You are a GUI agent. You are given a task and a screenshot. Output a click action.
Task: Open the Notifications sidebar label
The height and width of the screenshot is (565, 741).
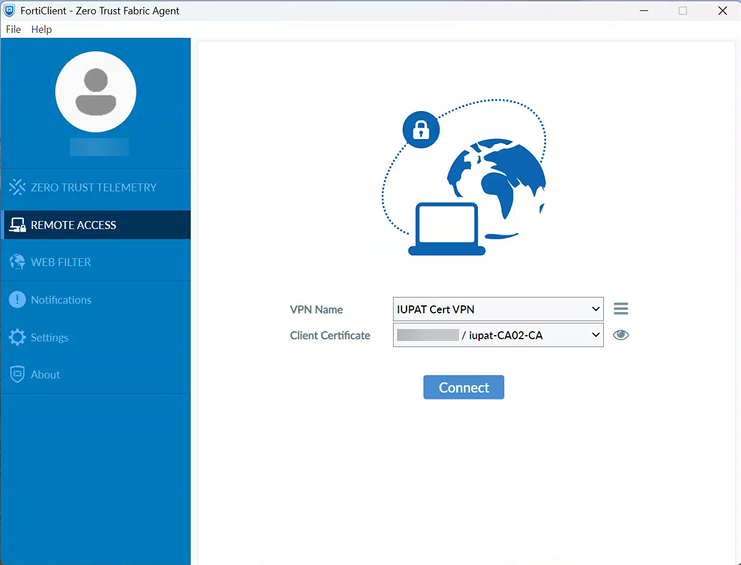61,300
